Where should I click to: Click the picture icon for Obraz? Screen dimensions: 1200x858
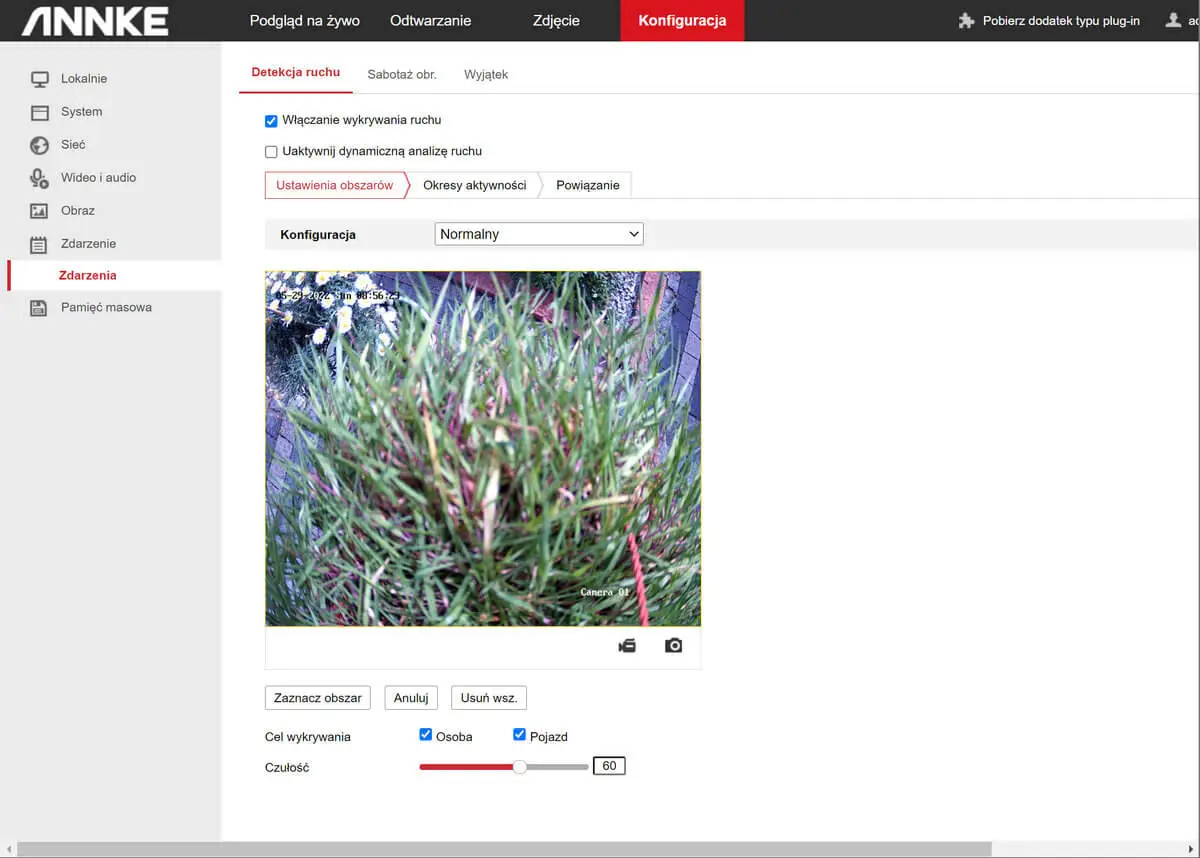click(x=40, y=211)
